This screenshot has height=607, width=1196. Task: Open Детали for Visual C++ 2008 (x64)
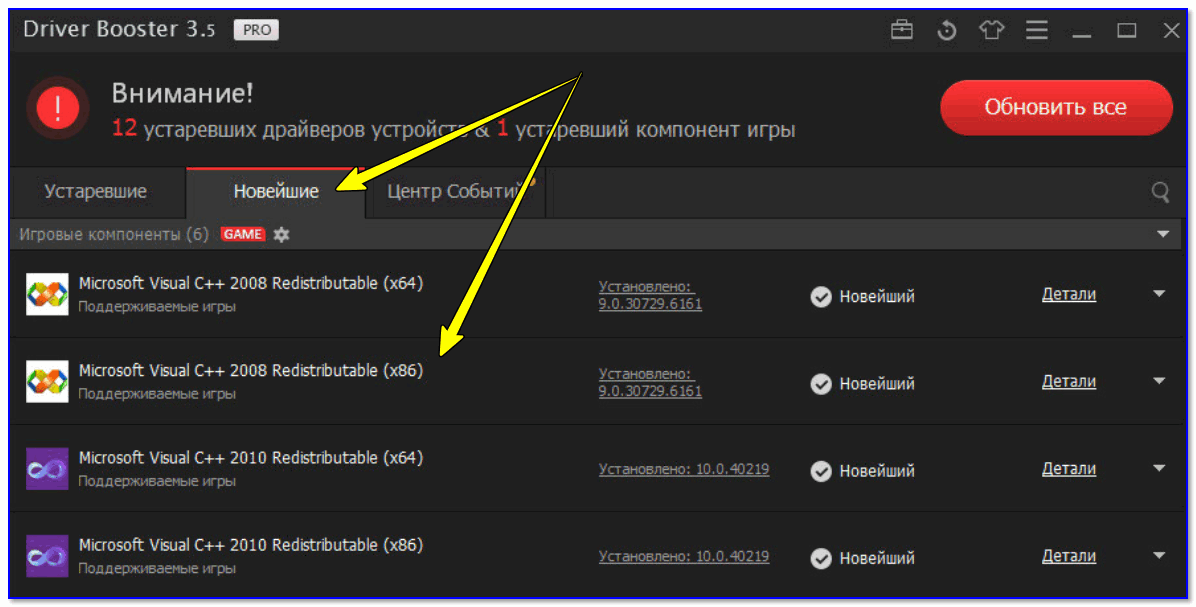tap(1069, 294)
